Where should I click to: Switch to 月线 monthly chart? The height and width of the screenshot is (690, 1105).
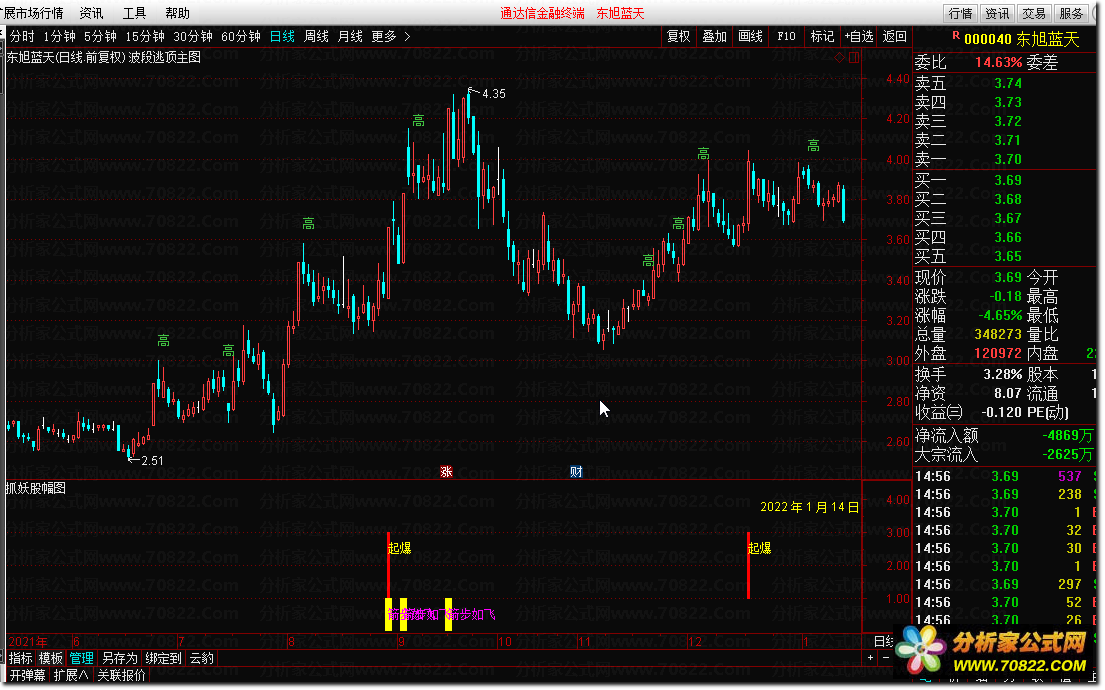[350, 36]
